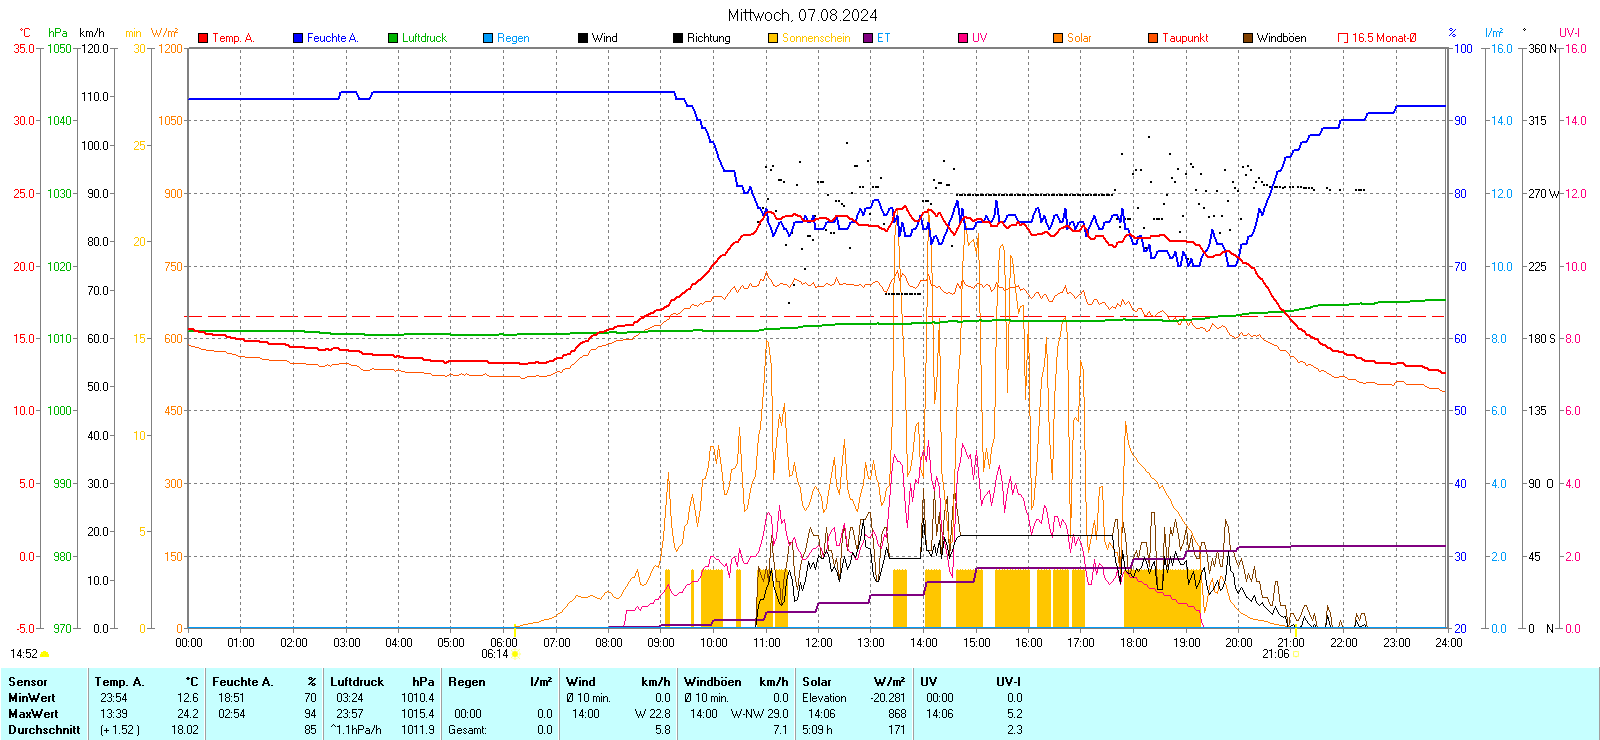Screen dimensions: 1600x740
Task: Select the Richtung legend label
Action: 708,38
